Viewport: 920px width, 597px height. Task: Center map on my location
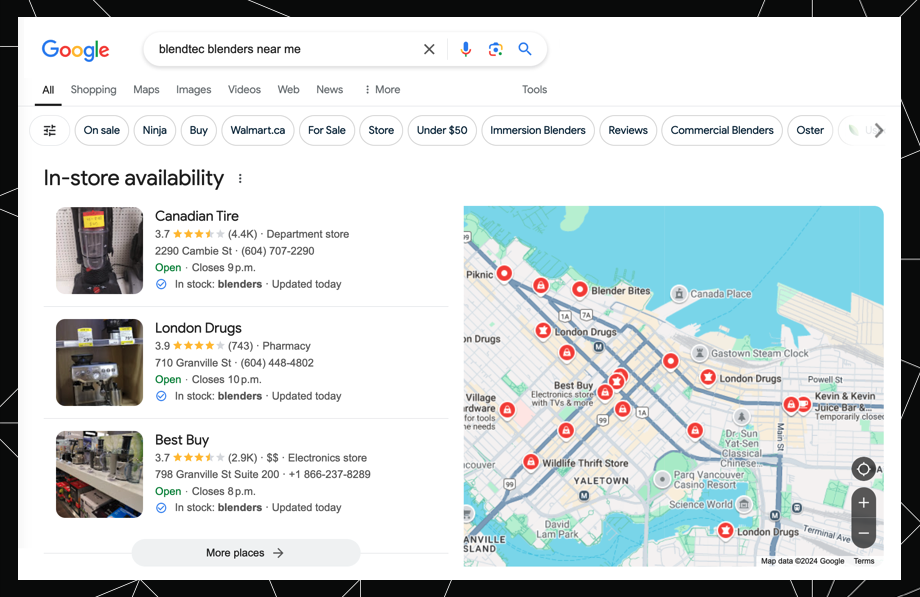tap(863, 468)
